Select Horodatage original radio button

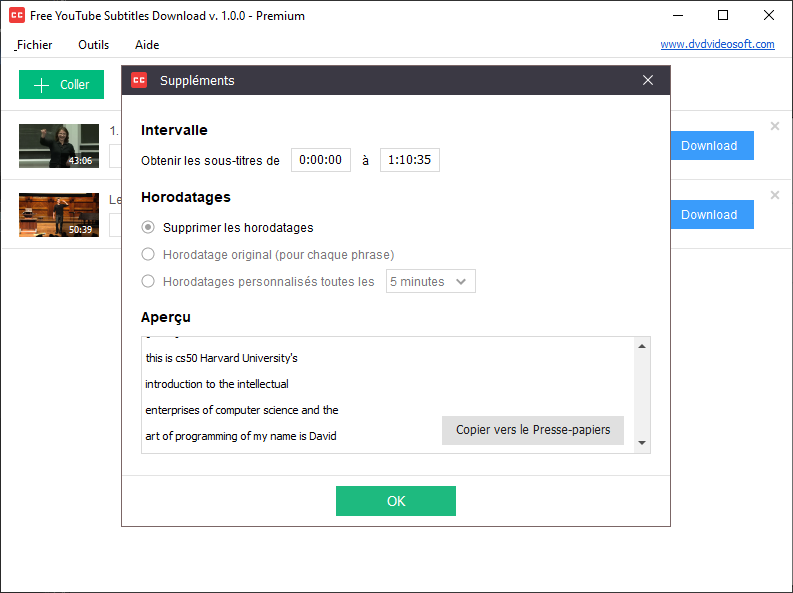coord(148,254)
